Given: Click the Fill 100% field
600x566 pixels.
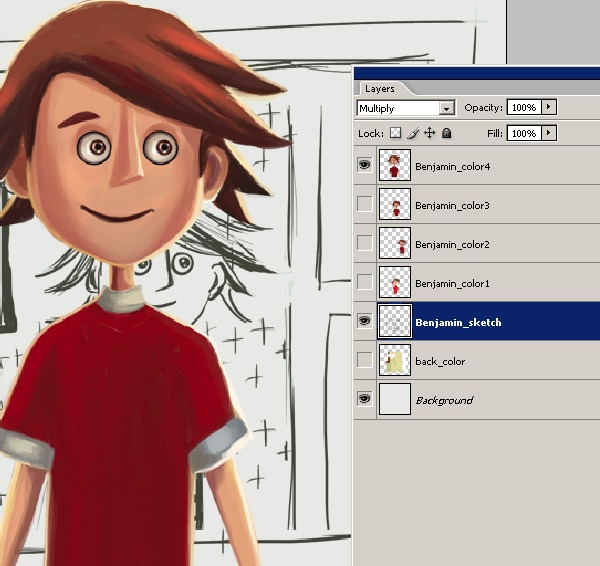Looking at the screenshot, I should pyautogui.click(x=524, y=133).
